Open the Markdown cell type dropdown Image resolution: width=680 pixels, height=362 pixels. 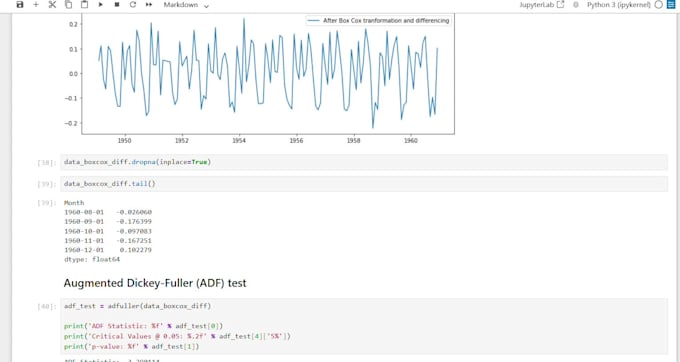tap(186, 5)
